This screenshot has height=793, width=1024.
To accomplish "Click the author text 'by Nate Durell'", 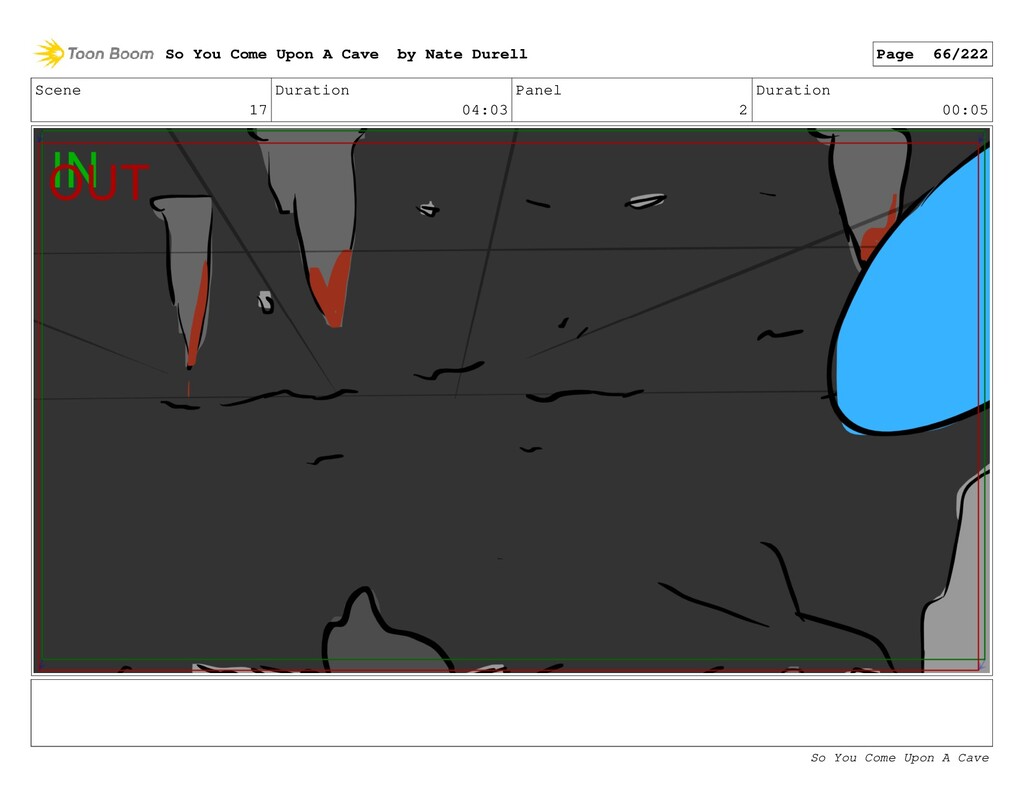I will click(462, 54).
